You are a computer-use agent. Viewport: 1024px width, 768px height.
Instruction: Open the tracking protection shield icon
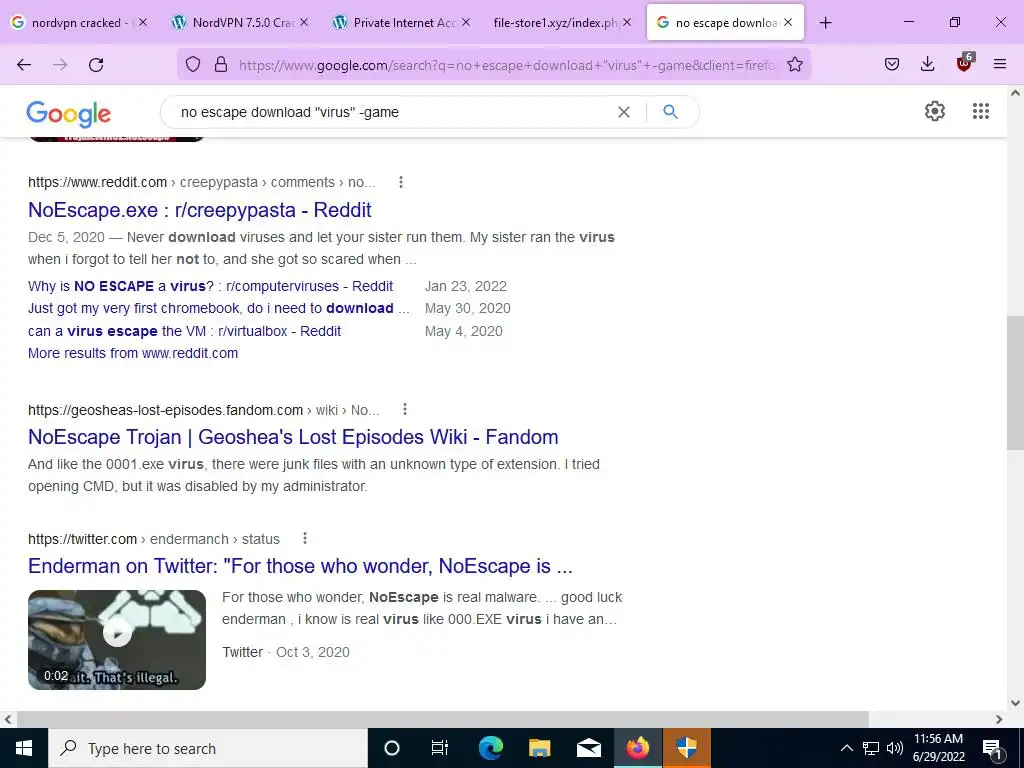click(x=193, y=64)
